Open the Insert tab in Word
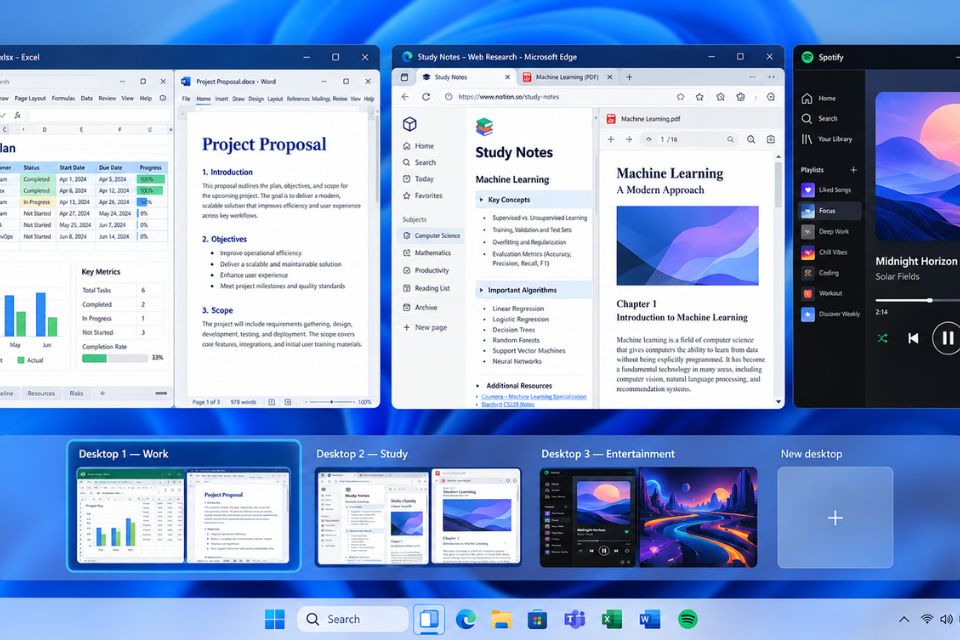960x640 pixels. point(222,99)
